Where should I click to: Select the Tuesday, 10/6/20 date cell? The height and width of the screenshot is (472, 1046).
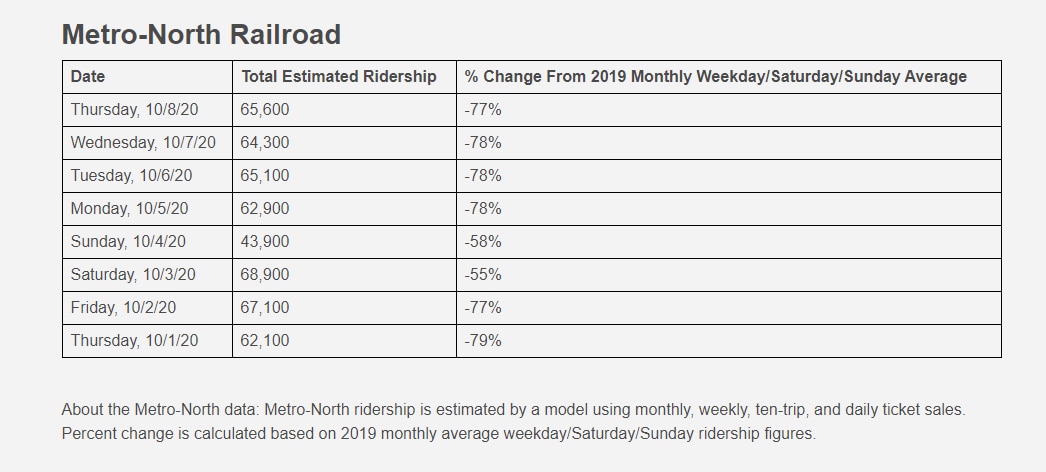(131, 176)
